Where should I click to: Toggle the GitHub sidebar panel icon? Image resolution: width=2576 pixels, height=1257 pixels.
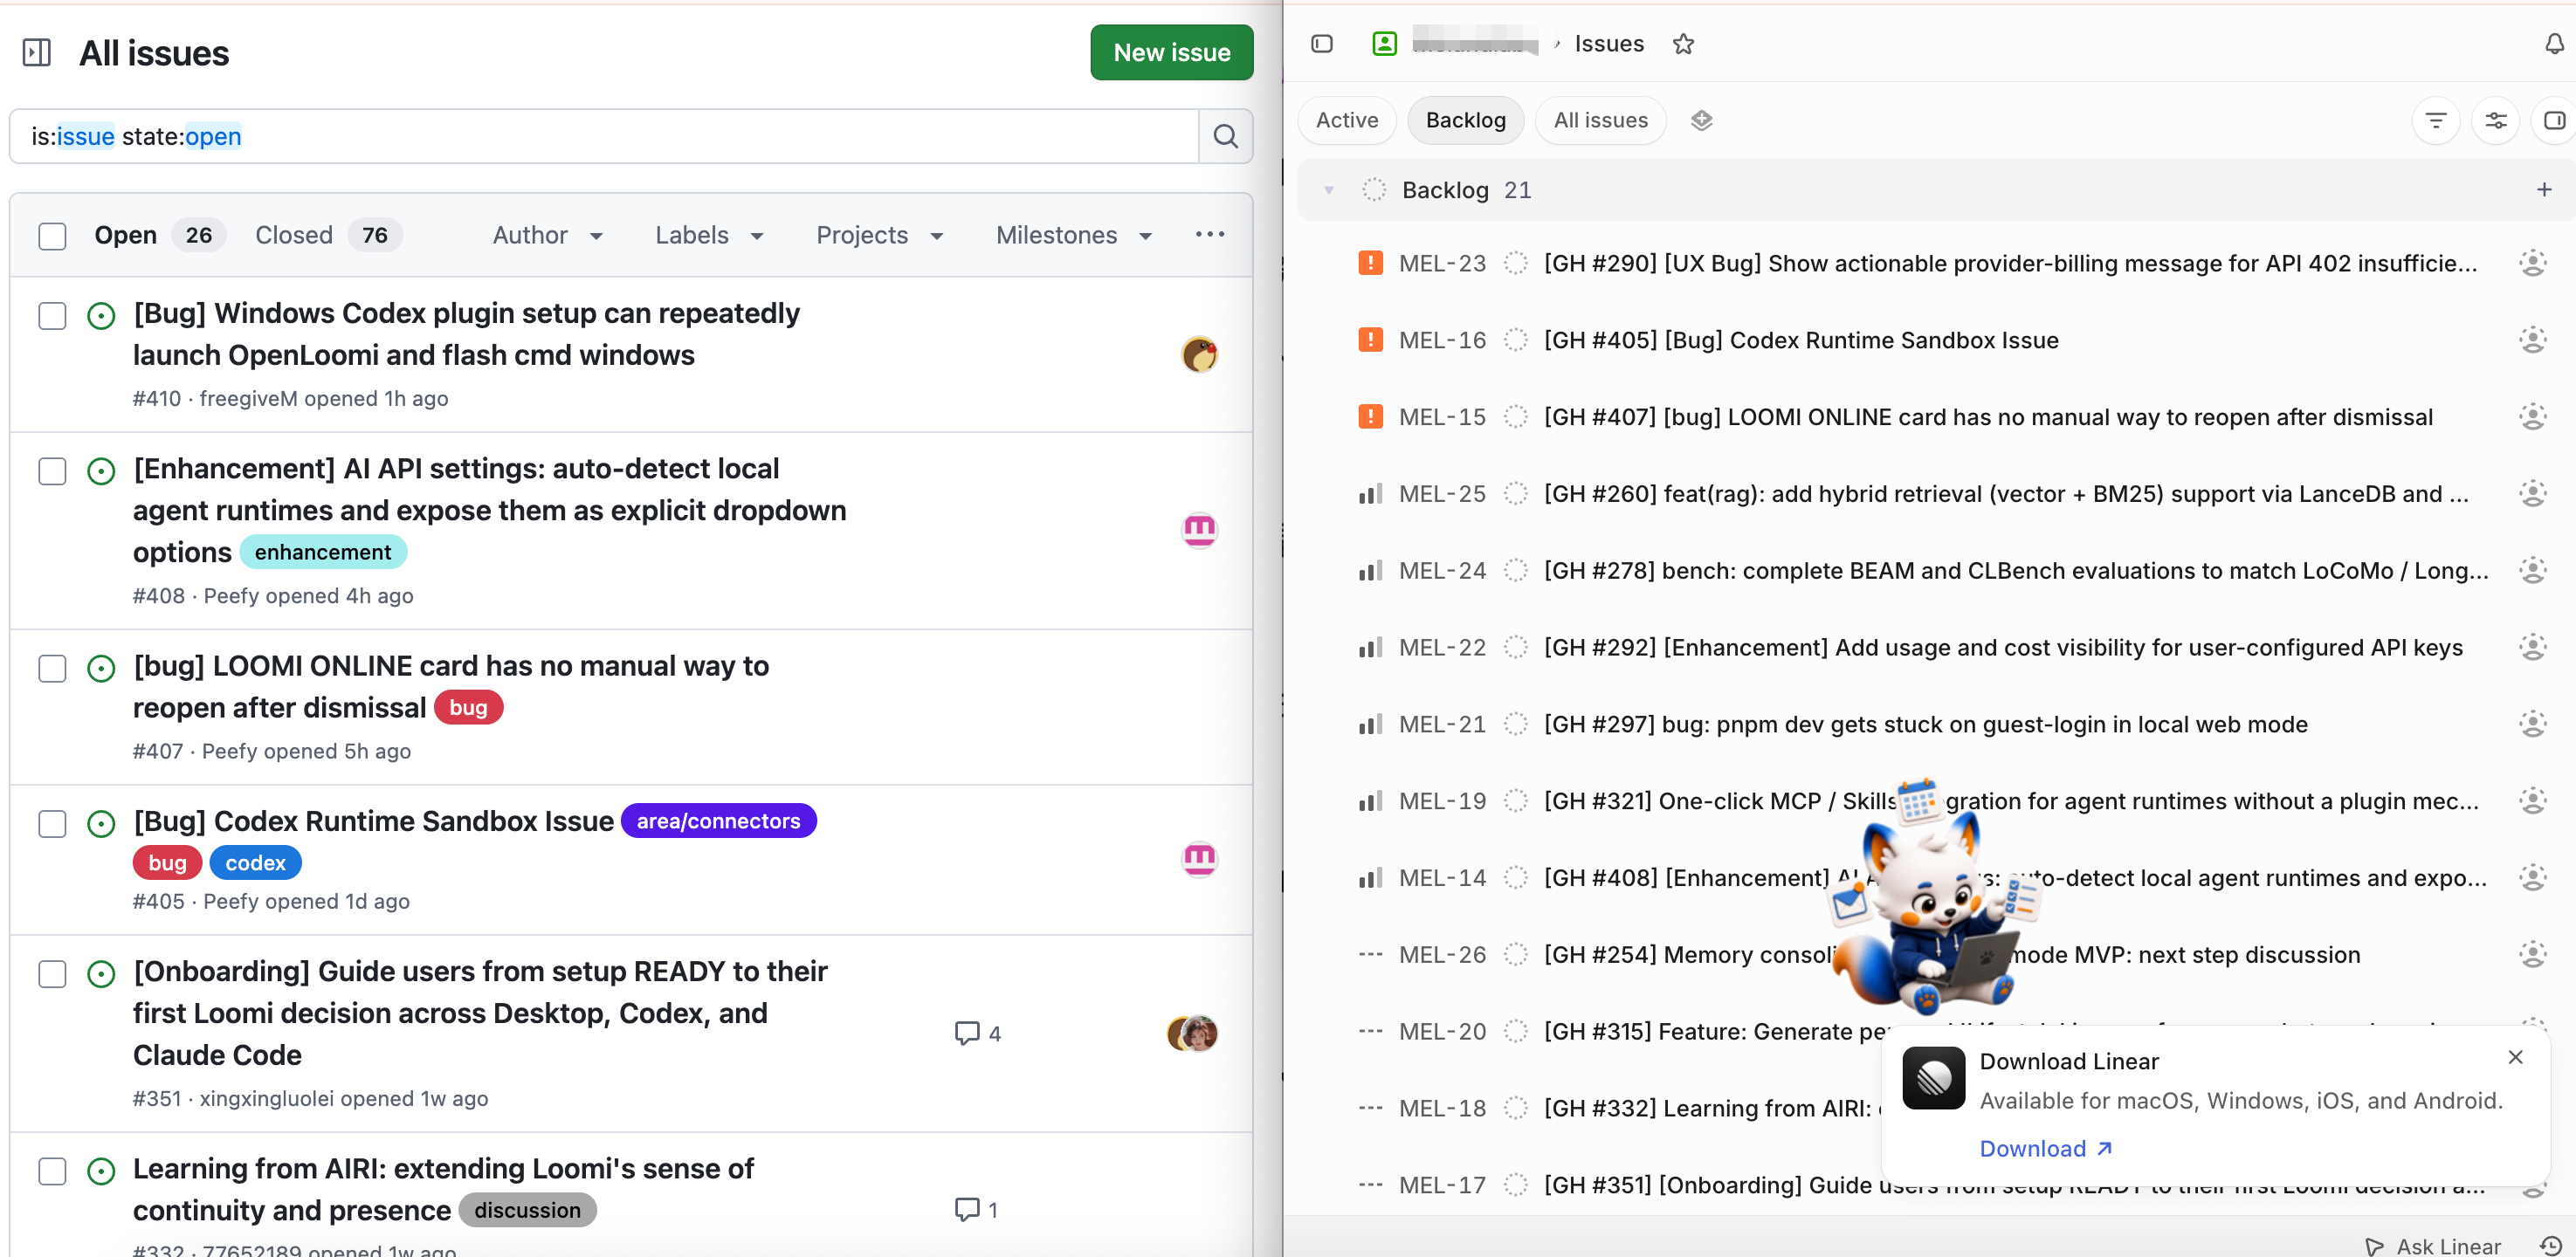(37, 53)
